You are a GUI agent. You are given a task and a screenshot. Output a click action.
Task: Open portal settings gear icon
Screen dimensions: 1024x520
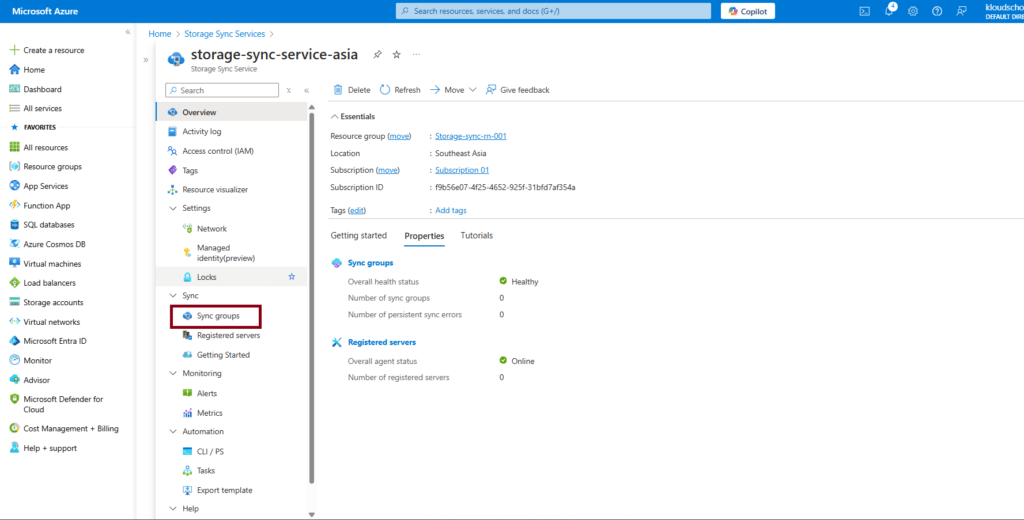click(912, 11)
